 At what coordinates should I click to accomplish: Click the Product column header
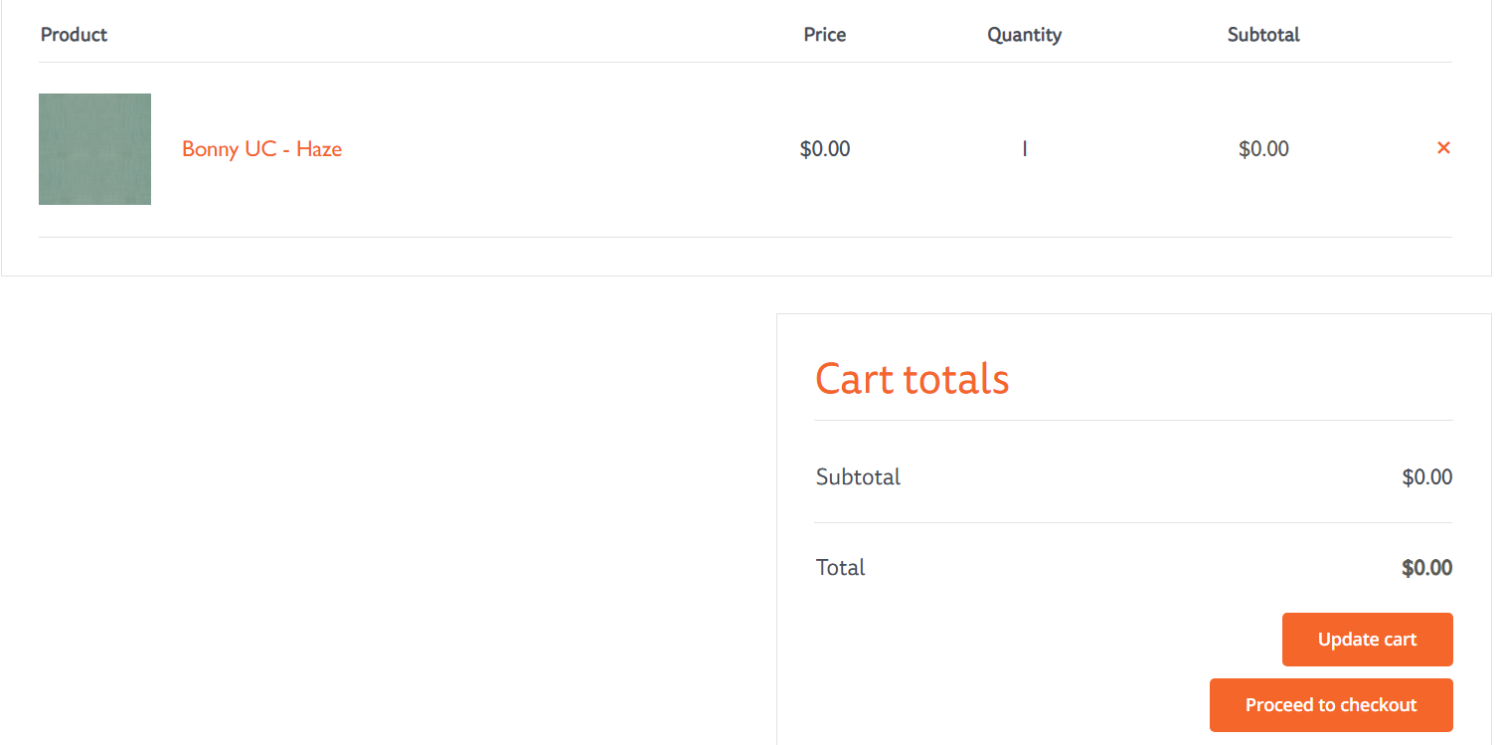pos(74,34)
